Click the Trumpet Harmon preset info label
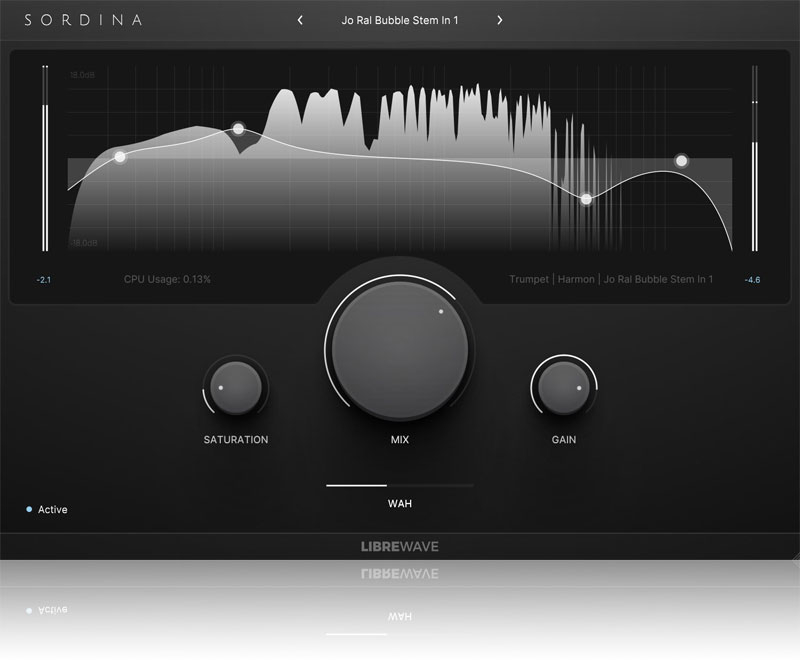800x660 pixels. (x=611, y=280)
